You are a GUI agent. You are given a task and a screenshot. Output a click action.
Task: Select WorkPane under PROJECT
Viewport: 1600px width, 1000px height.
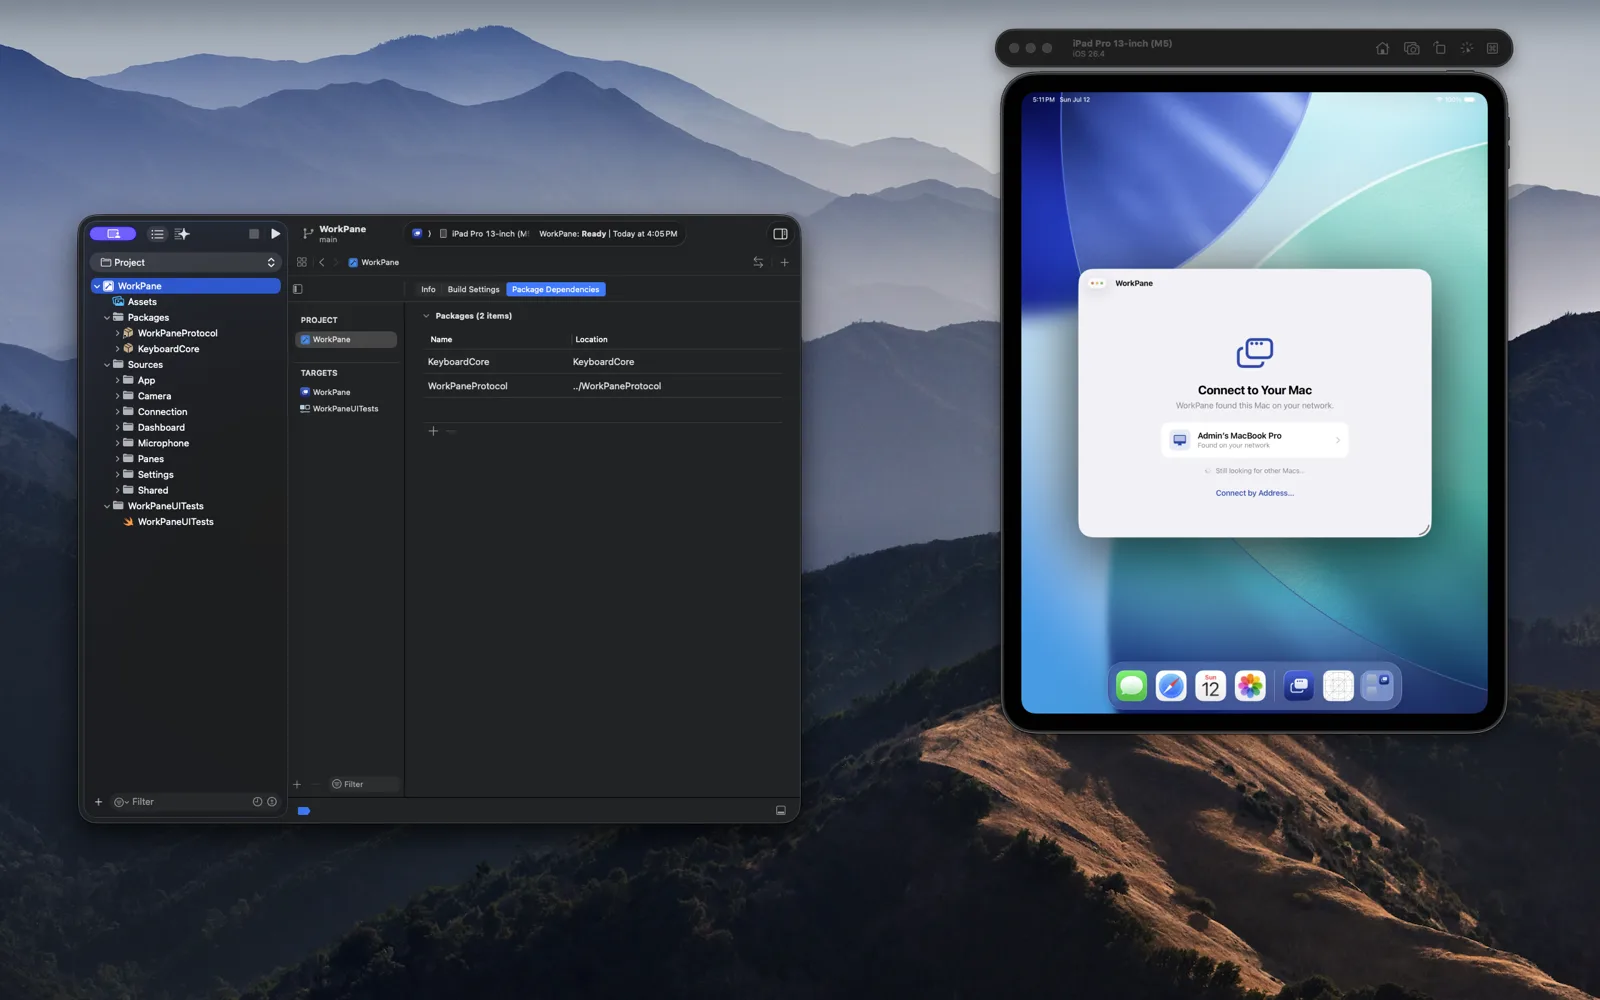[x=346, y=340]
